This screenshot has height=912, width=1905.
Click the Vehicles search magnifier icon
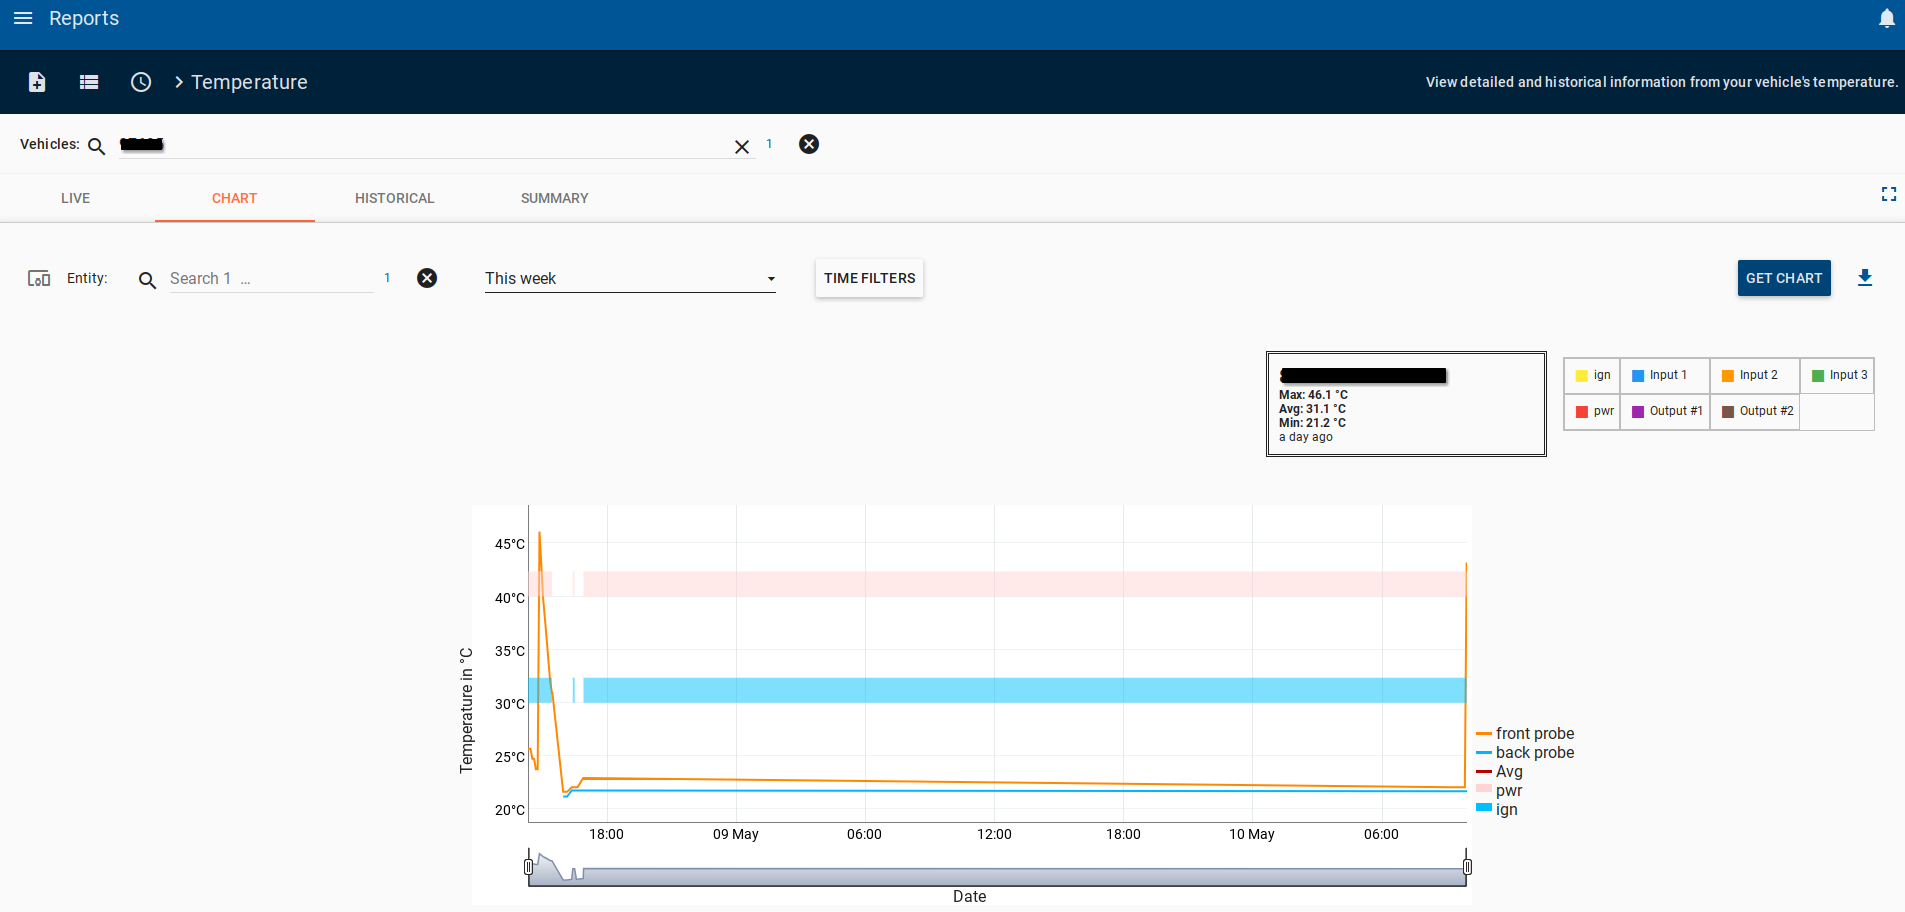click(x=96, y=146)
